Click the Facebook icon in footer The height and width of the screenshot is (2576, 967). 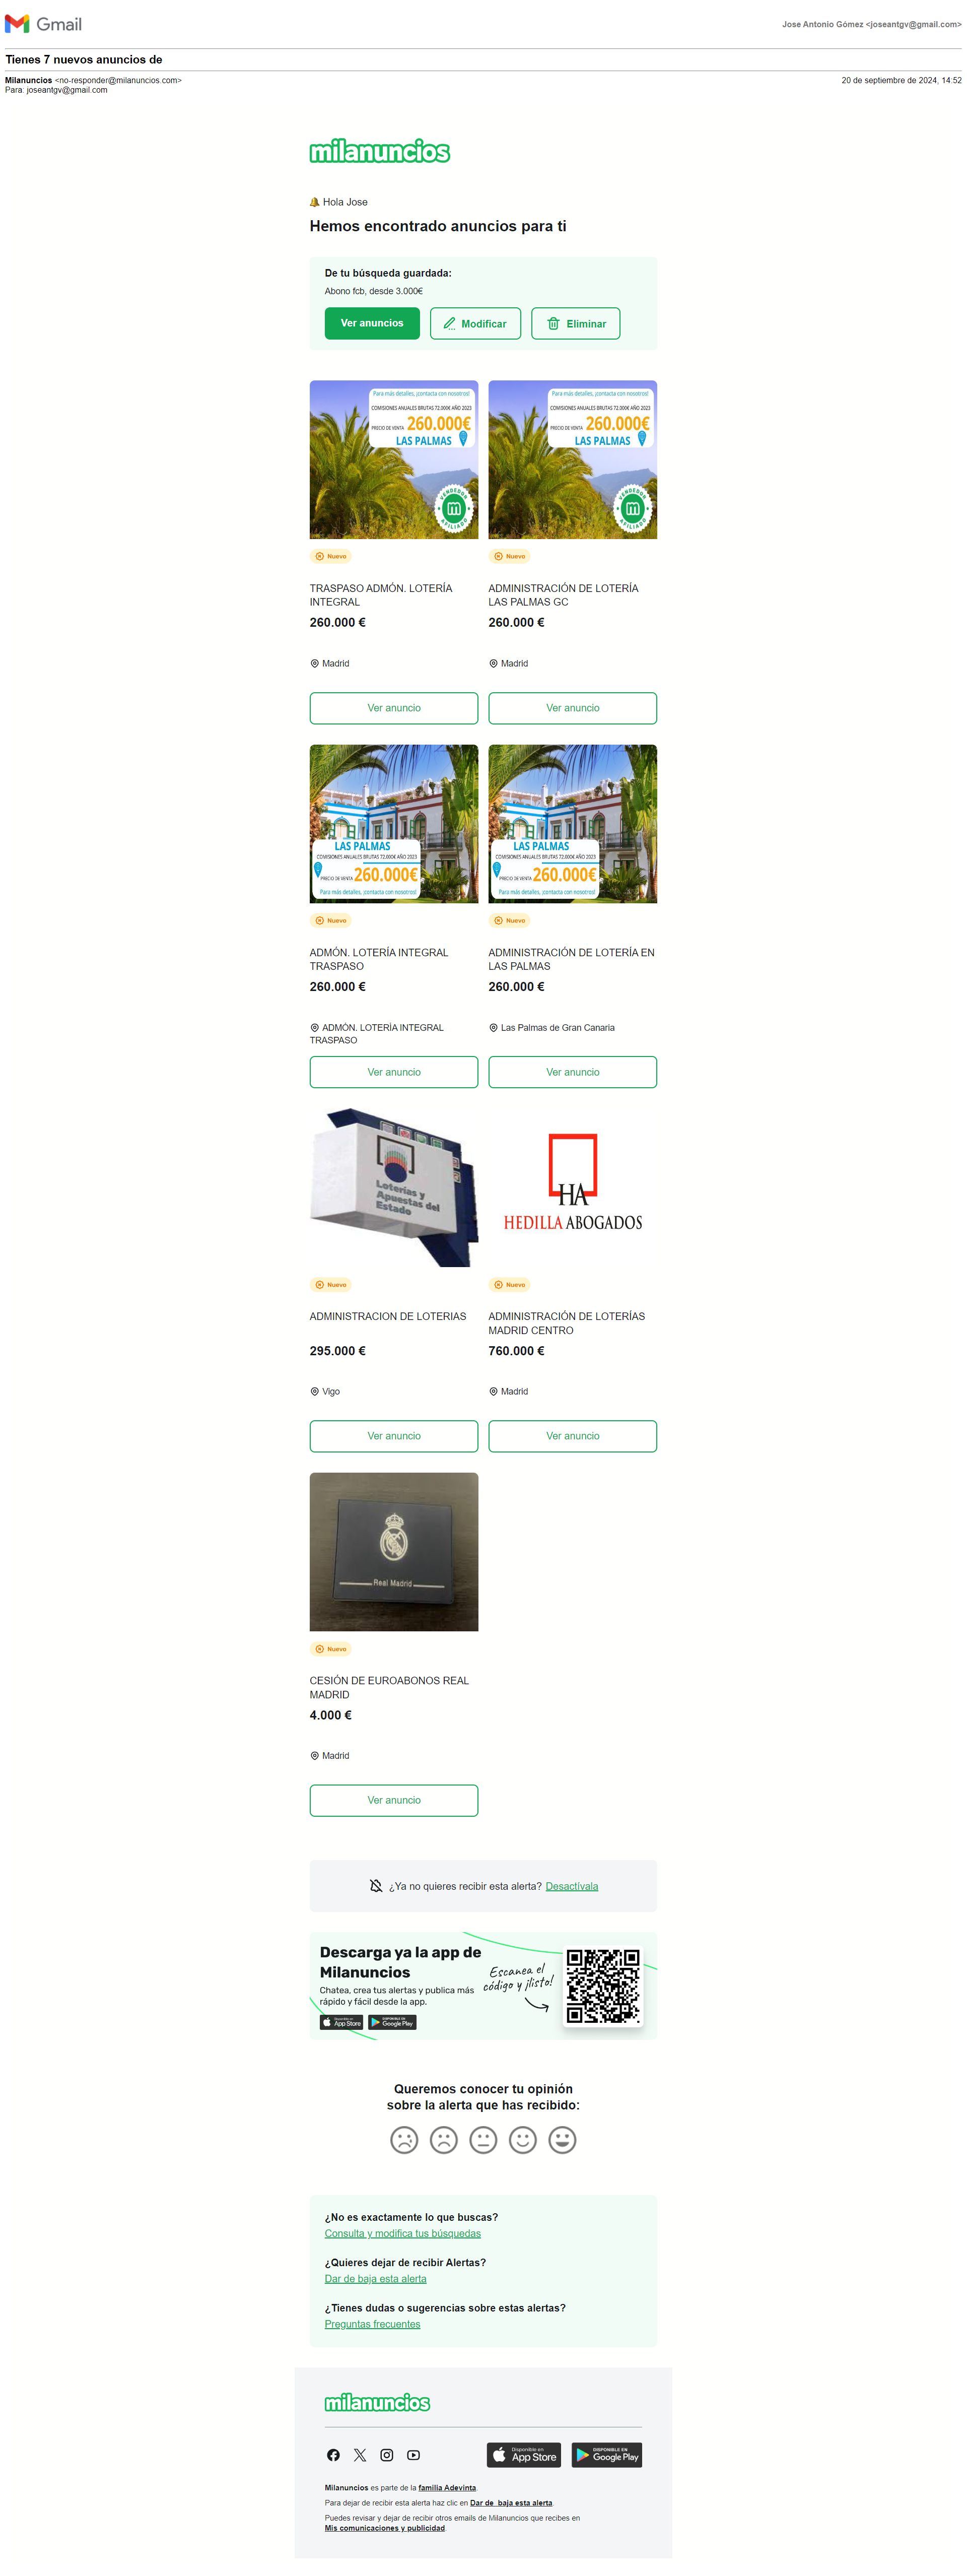(x=333, y=2454)
